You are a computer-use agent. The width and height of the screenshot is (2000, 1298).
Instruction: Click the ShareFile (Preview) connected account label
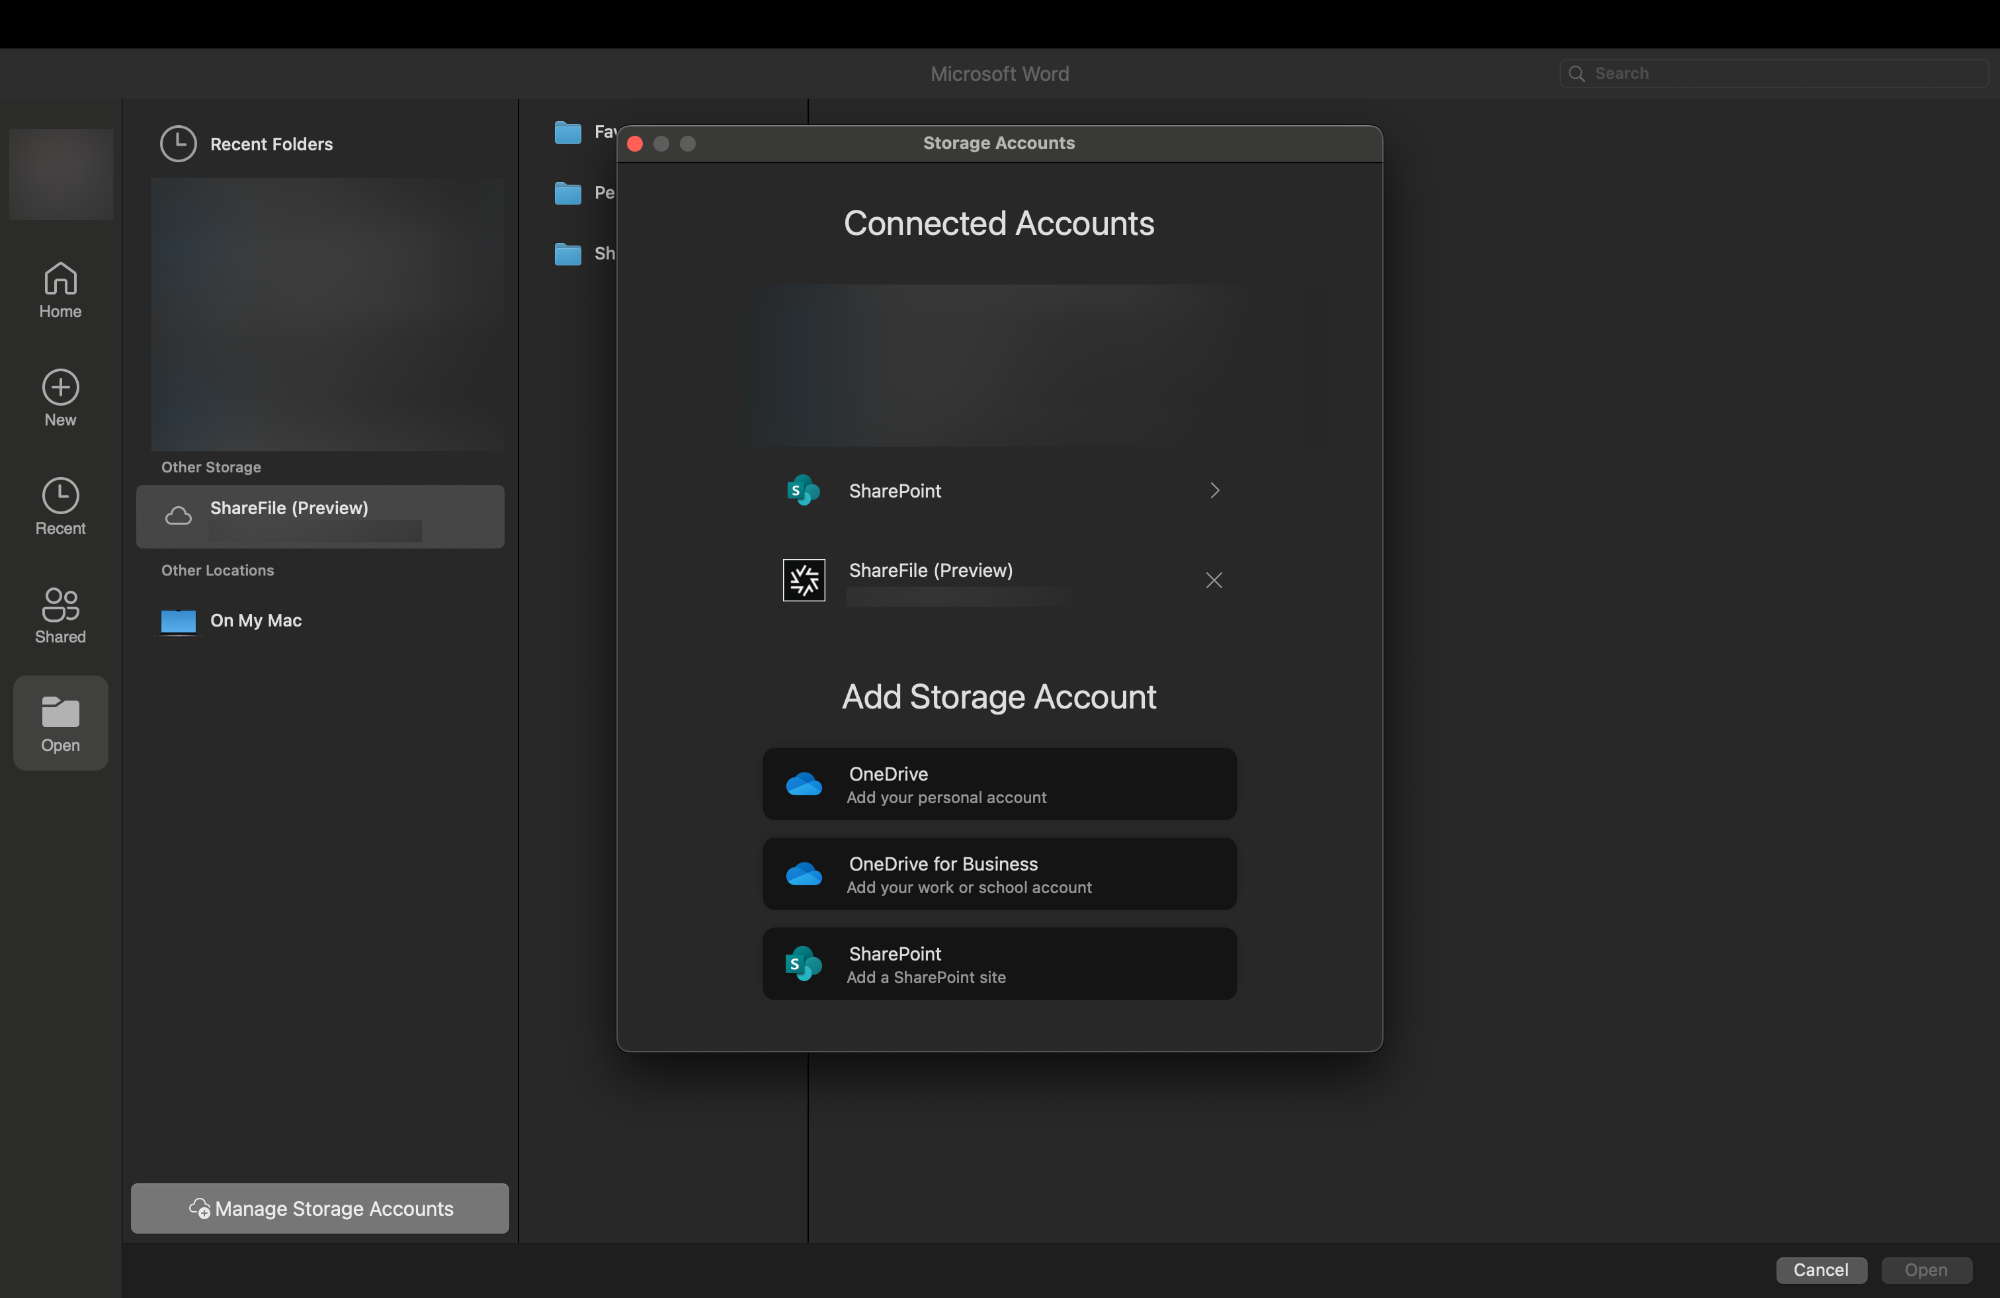pyautogui.click(x=930, y=570)
